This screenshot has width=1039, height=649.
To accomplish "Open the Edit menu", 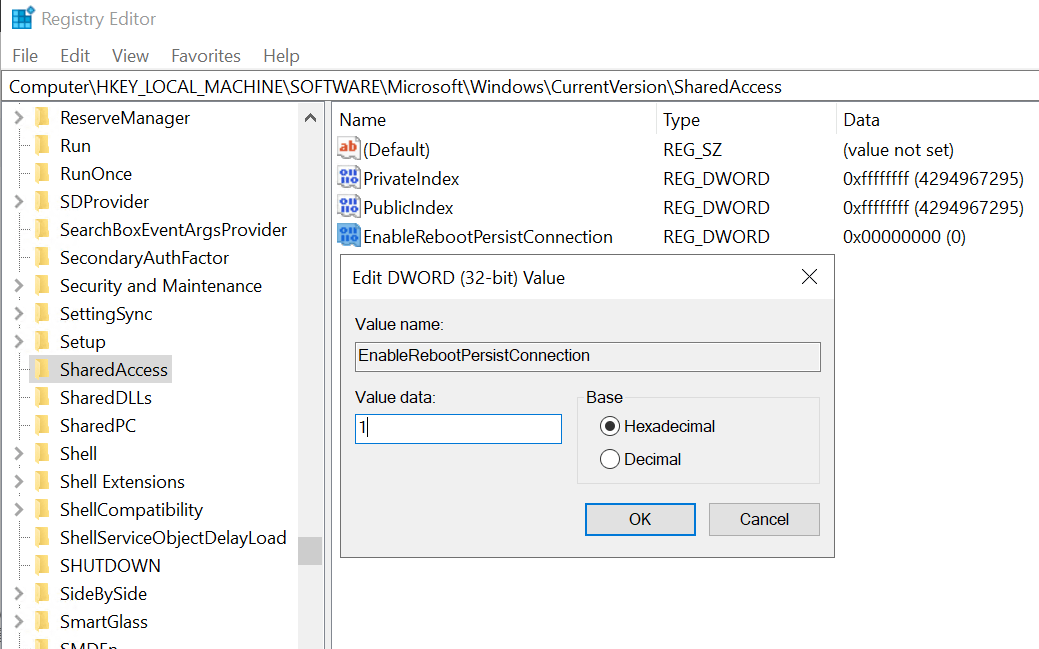I will 75,56.
